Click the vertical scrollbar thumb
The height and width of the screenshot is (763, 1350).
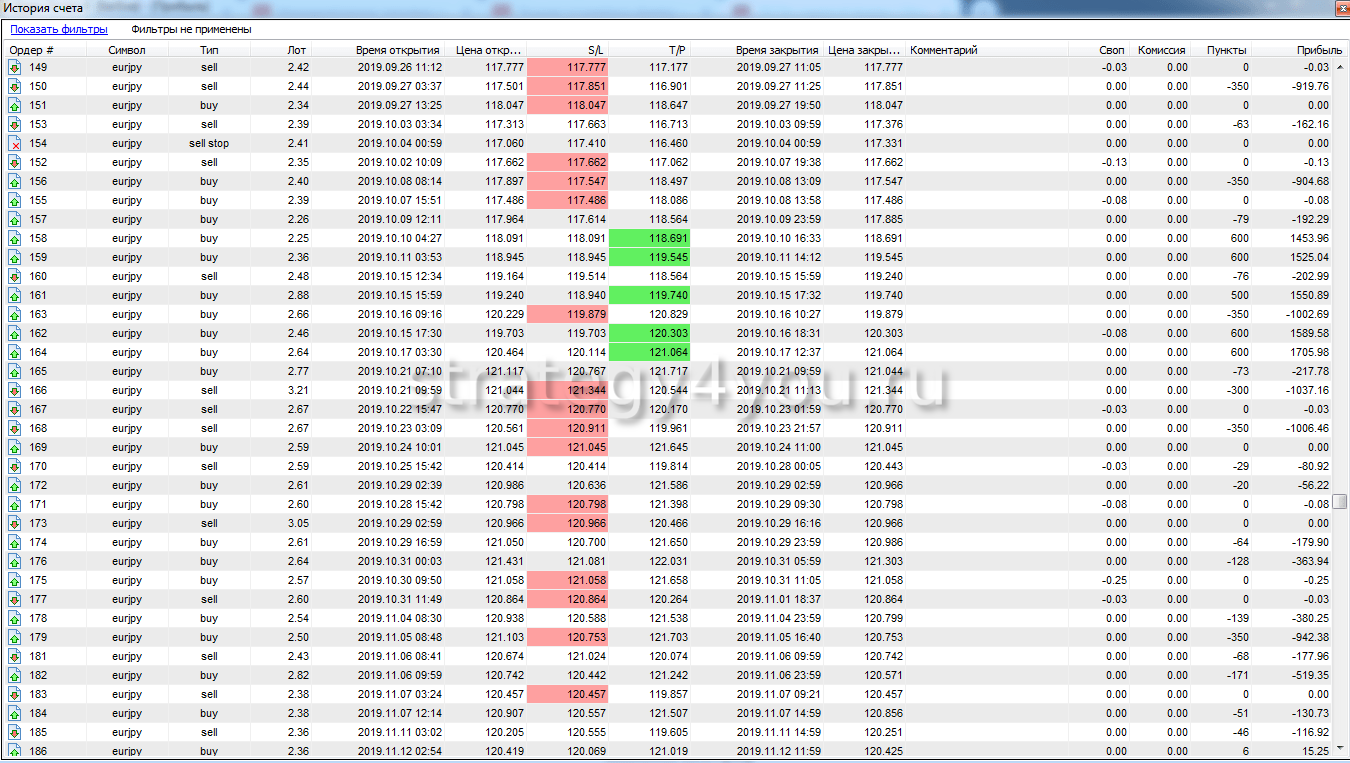1341,499
